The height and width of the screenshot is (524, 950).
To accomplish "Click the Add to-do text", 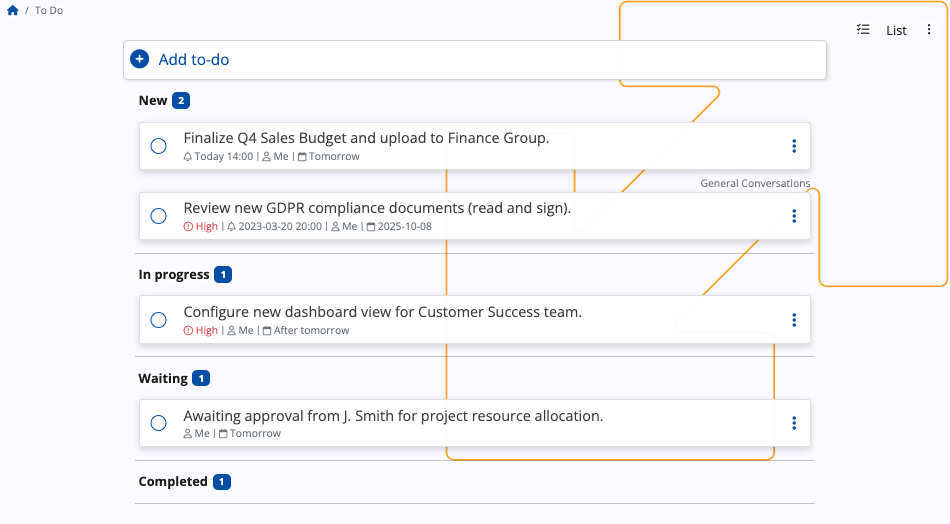I will tap(194, 60).
